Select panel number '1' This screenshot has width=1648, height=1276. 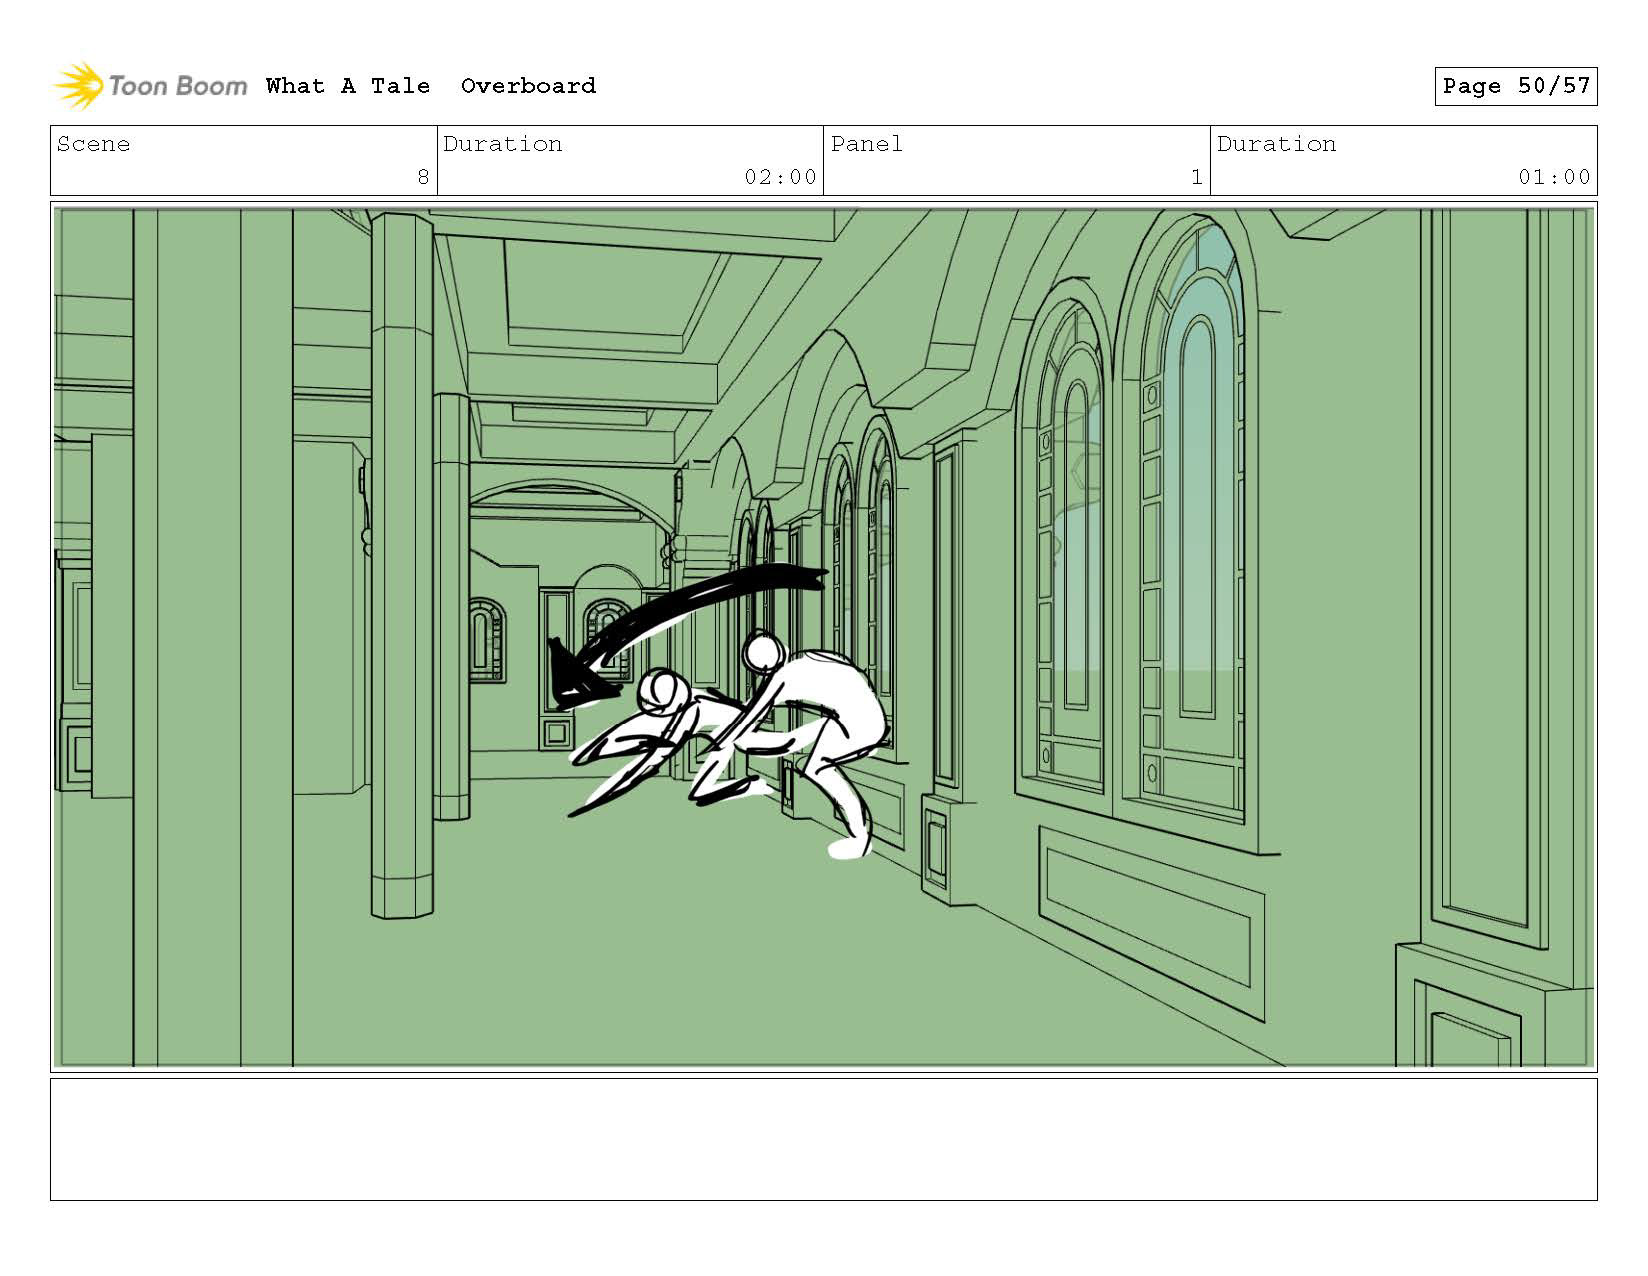[1196, 177]
